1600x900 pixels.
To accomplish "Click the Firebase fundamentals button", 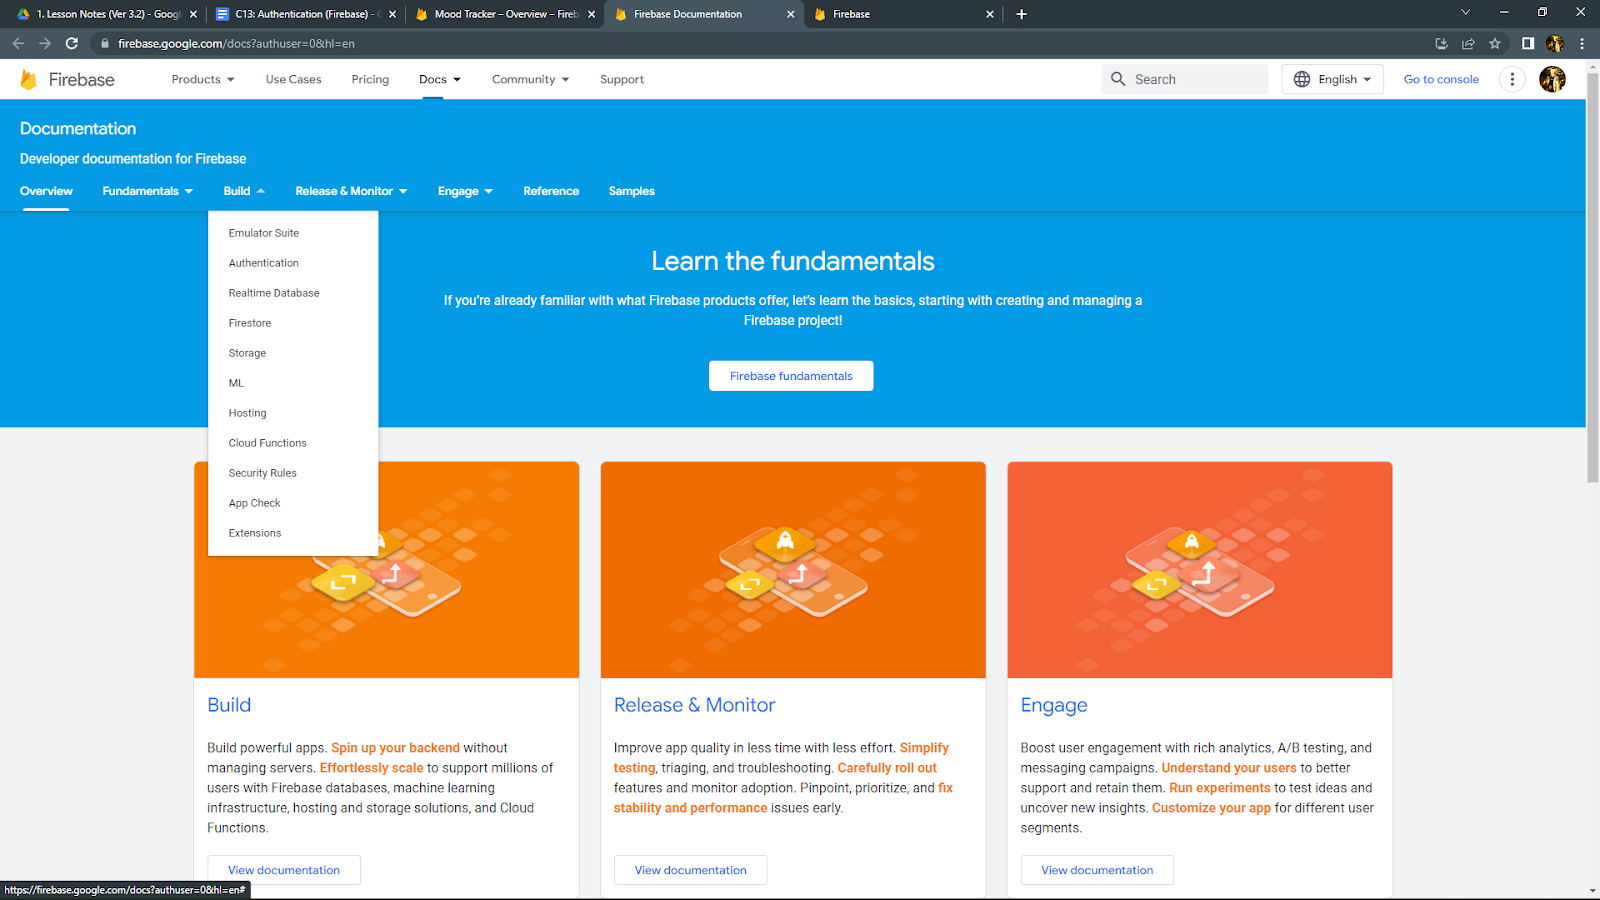I will click(790, 375).
